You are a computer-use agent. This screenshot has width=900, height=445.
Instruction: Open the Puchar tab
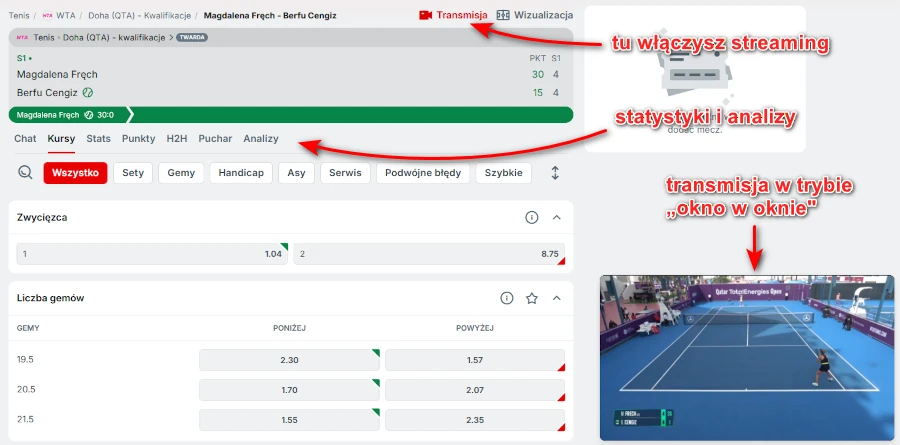pyautogui.click(x=215, y=138)
